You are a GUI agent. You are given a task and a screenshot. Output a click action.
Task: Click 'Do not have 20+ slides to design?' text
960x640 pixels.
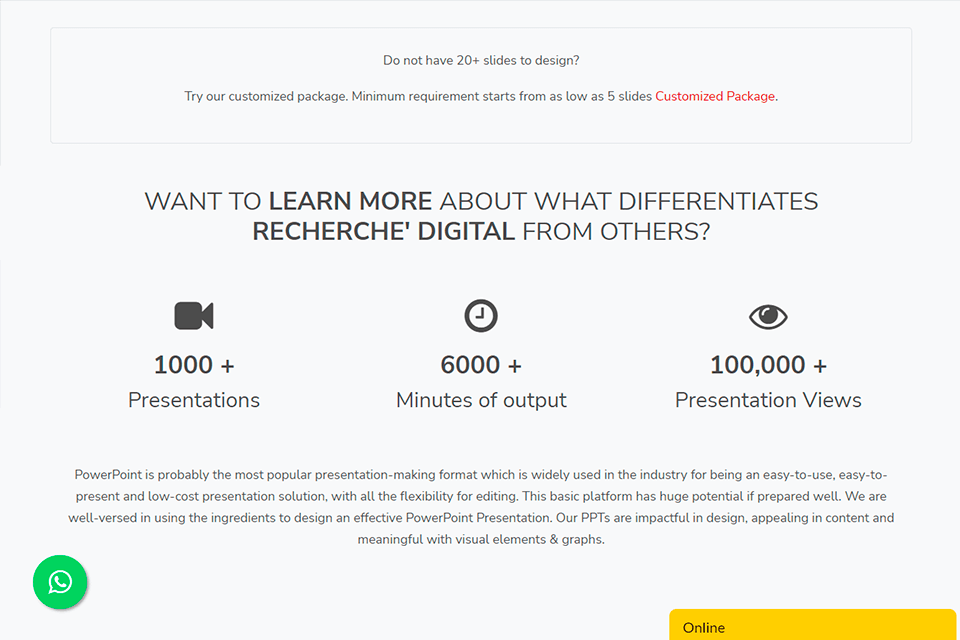point(481,60)
